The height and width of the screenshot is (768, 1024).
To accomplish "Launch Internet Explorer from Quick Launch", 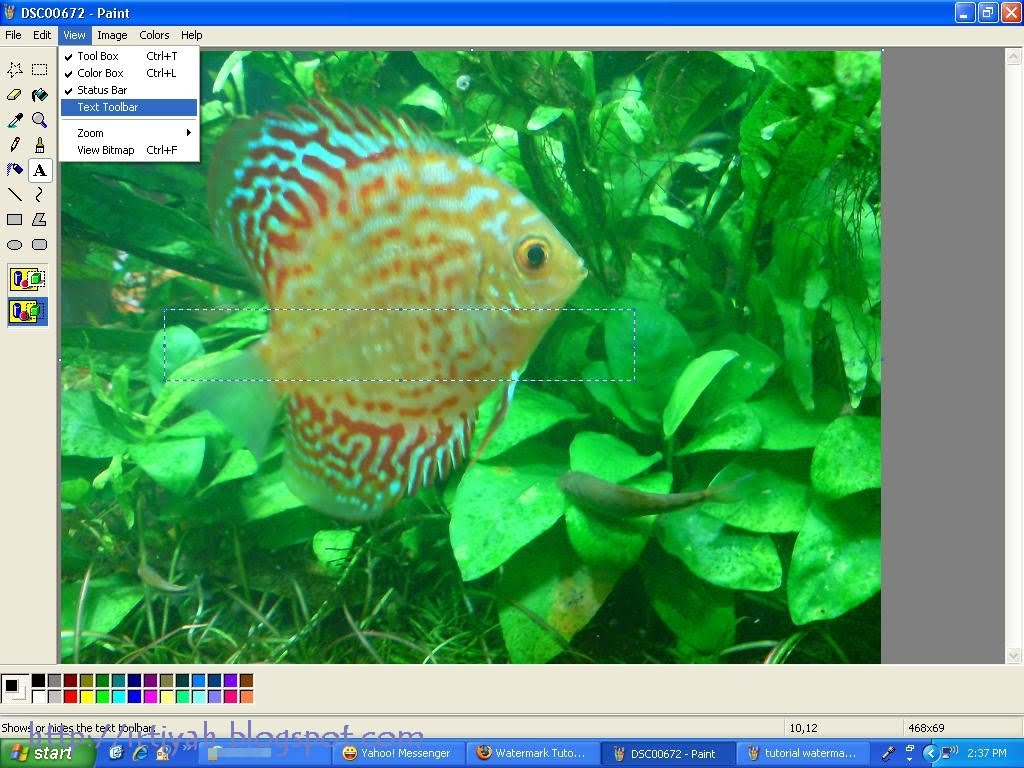I will click(140, 754).
